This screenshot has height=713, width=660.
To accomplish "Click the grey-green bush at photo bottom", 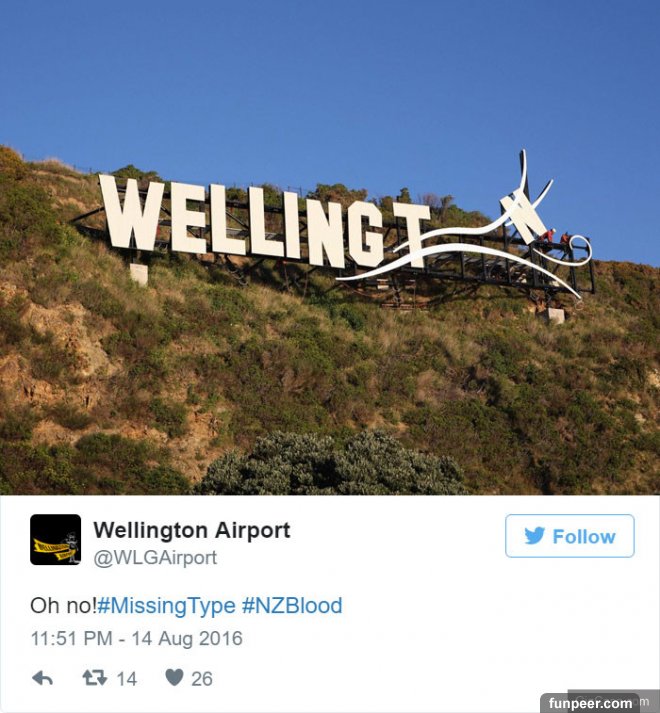I will coord(332,464).
